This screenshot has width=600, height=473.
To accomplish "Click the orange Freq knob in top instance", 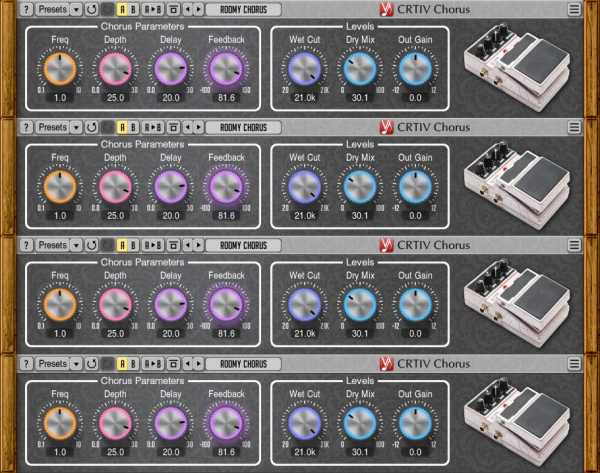I will 60,69.
